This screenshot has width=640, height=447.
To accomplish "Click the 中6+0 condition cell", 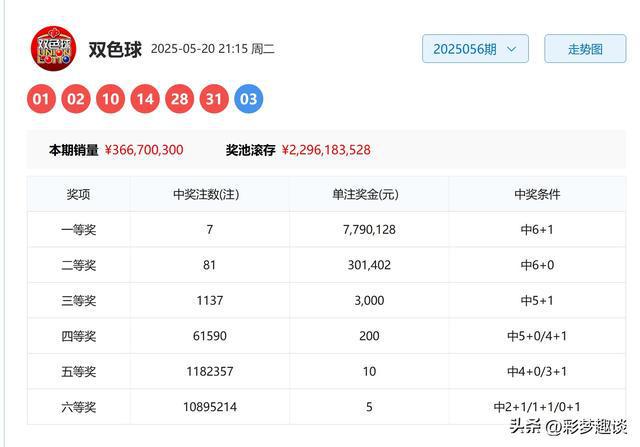I will pos(537,265).
